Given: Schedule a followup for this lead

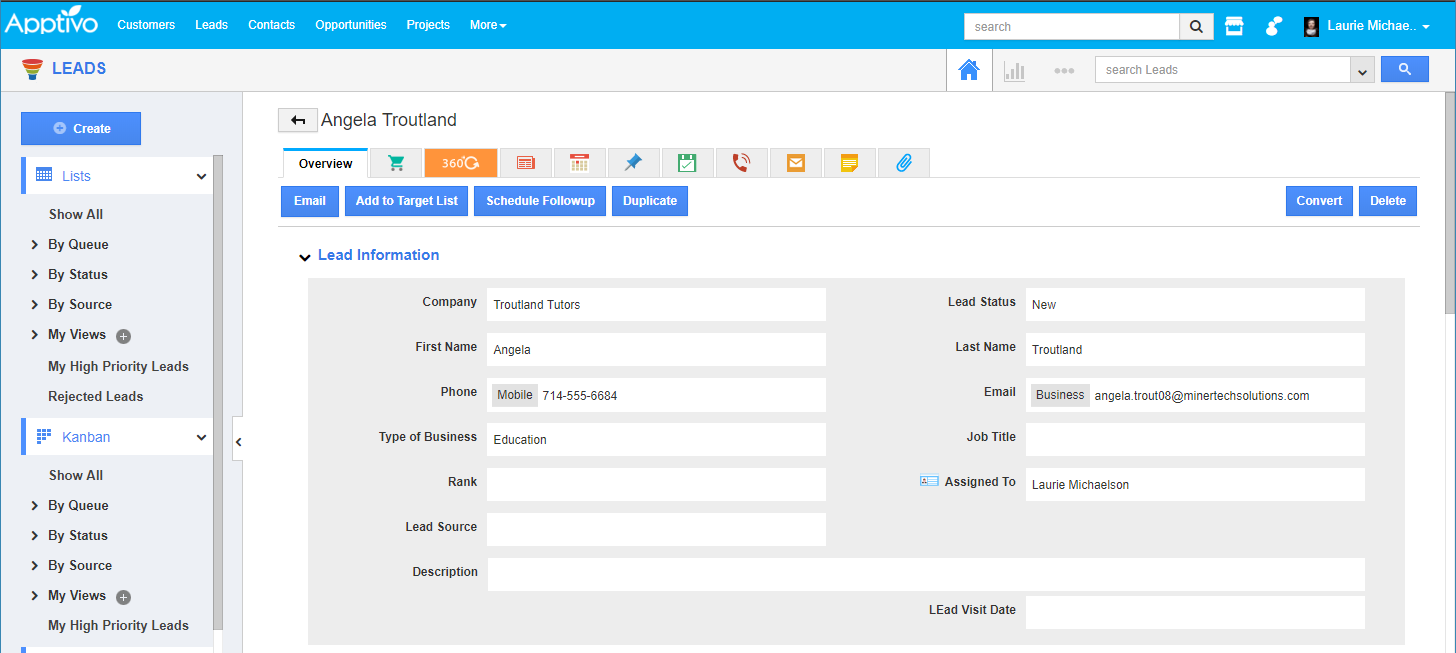Looking at the screenshot, I should coord(539,200).
